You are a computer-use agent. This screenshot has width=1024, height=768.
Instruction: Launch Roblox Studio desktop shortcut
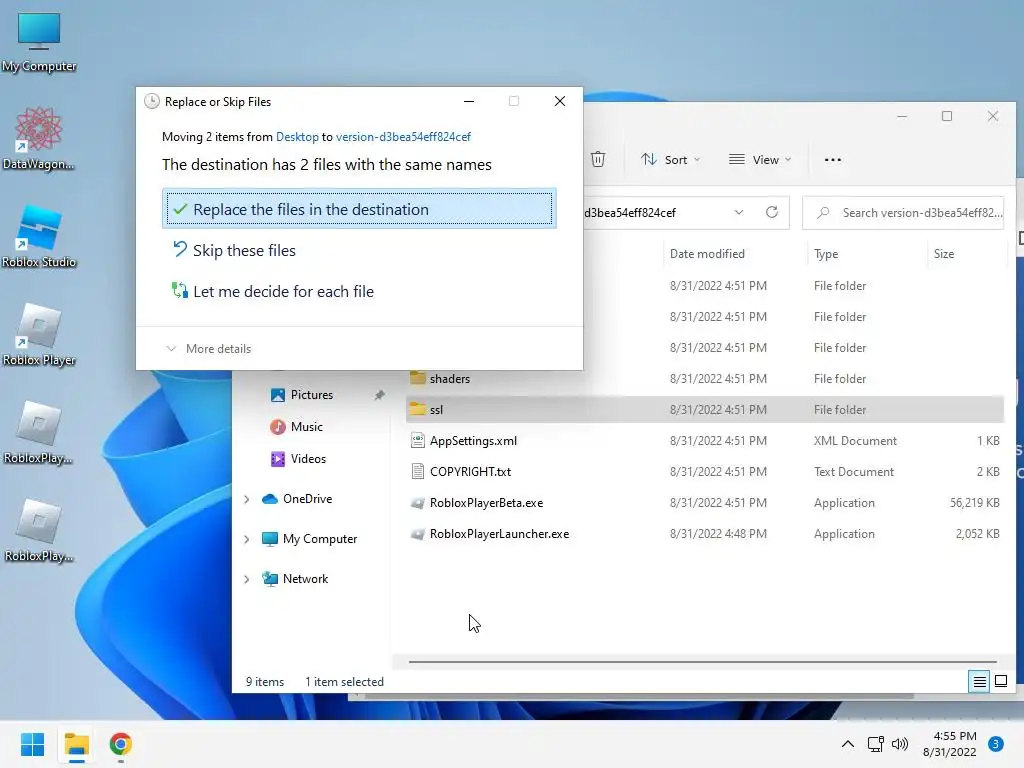tap(39, 236)
